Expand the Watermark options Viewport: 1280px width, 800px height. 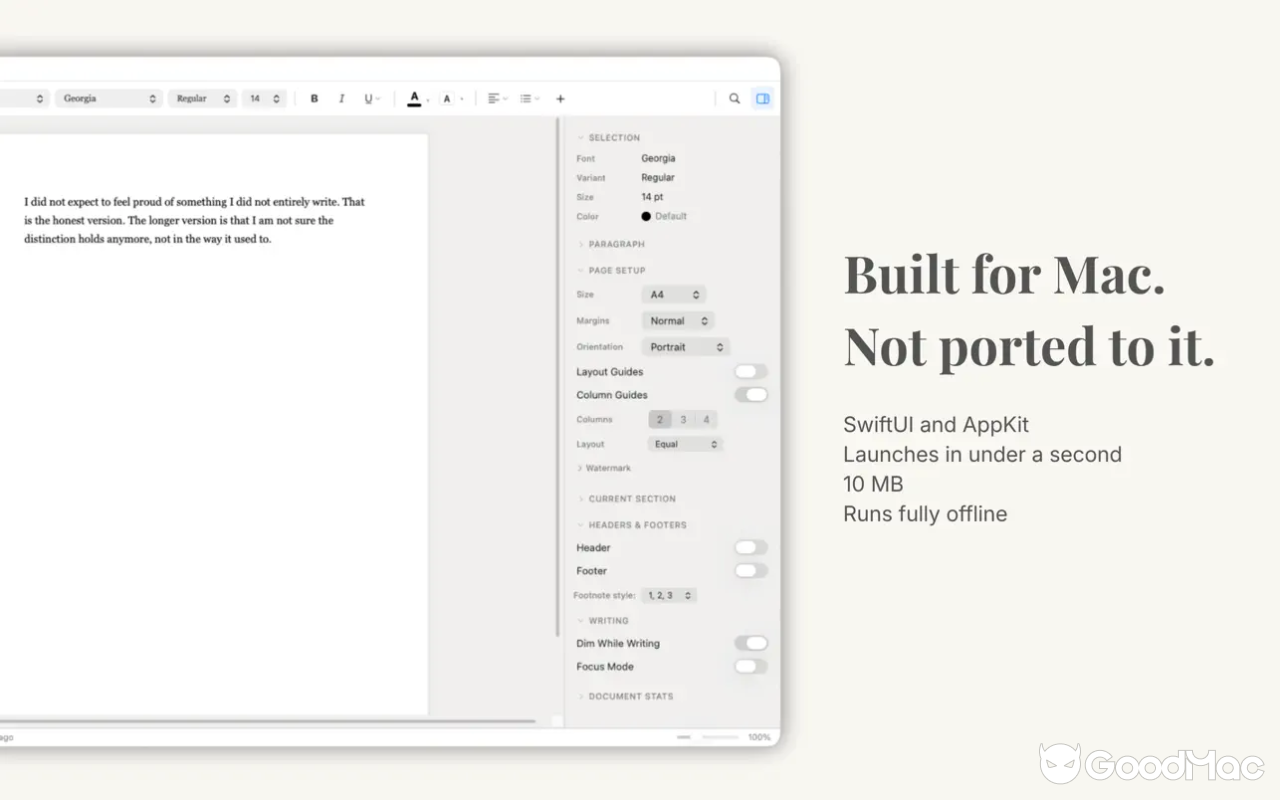tap(604, 468)
